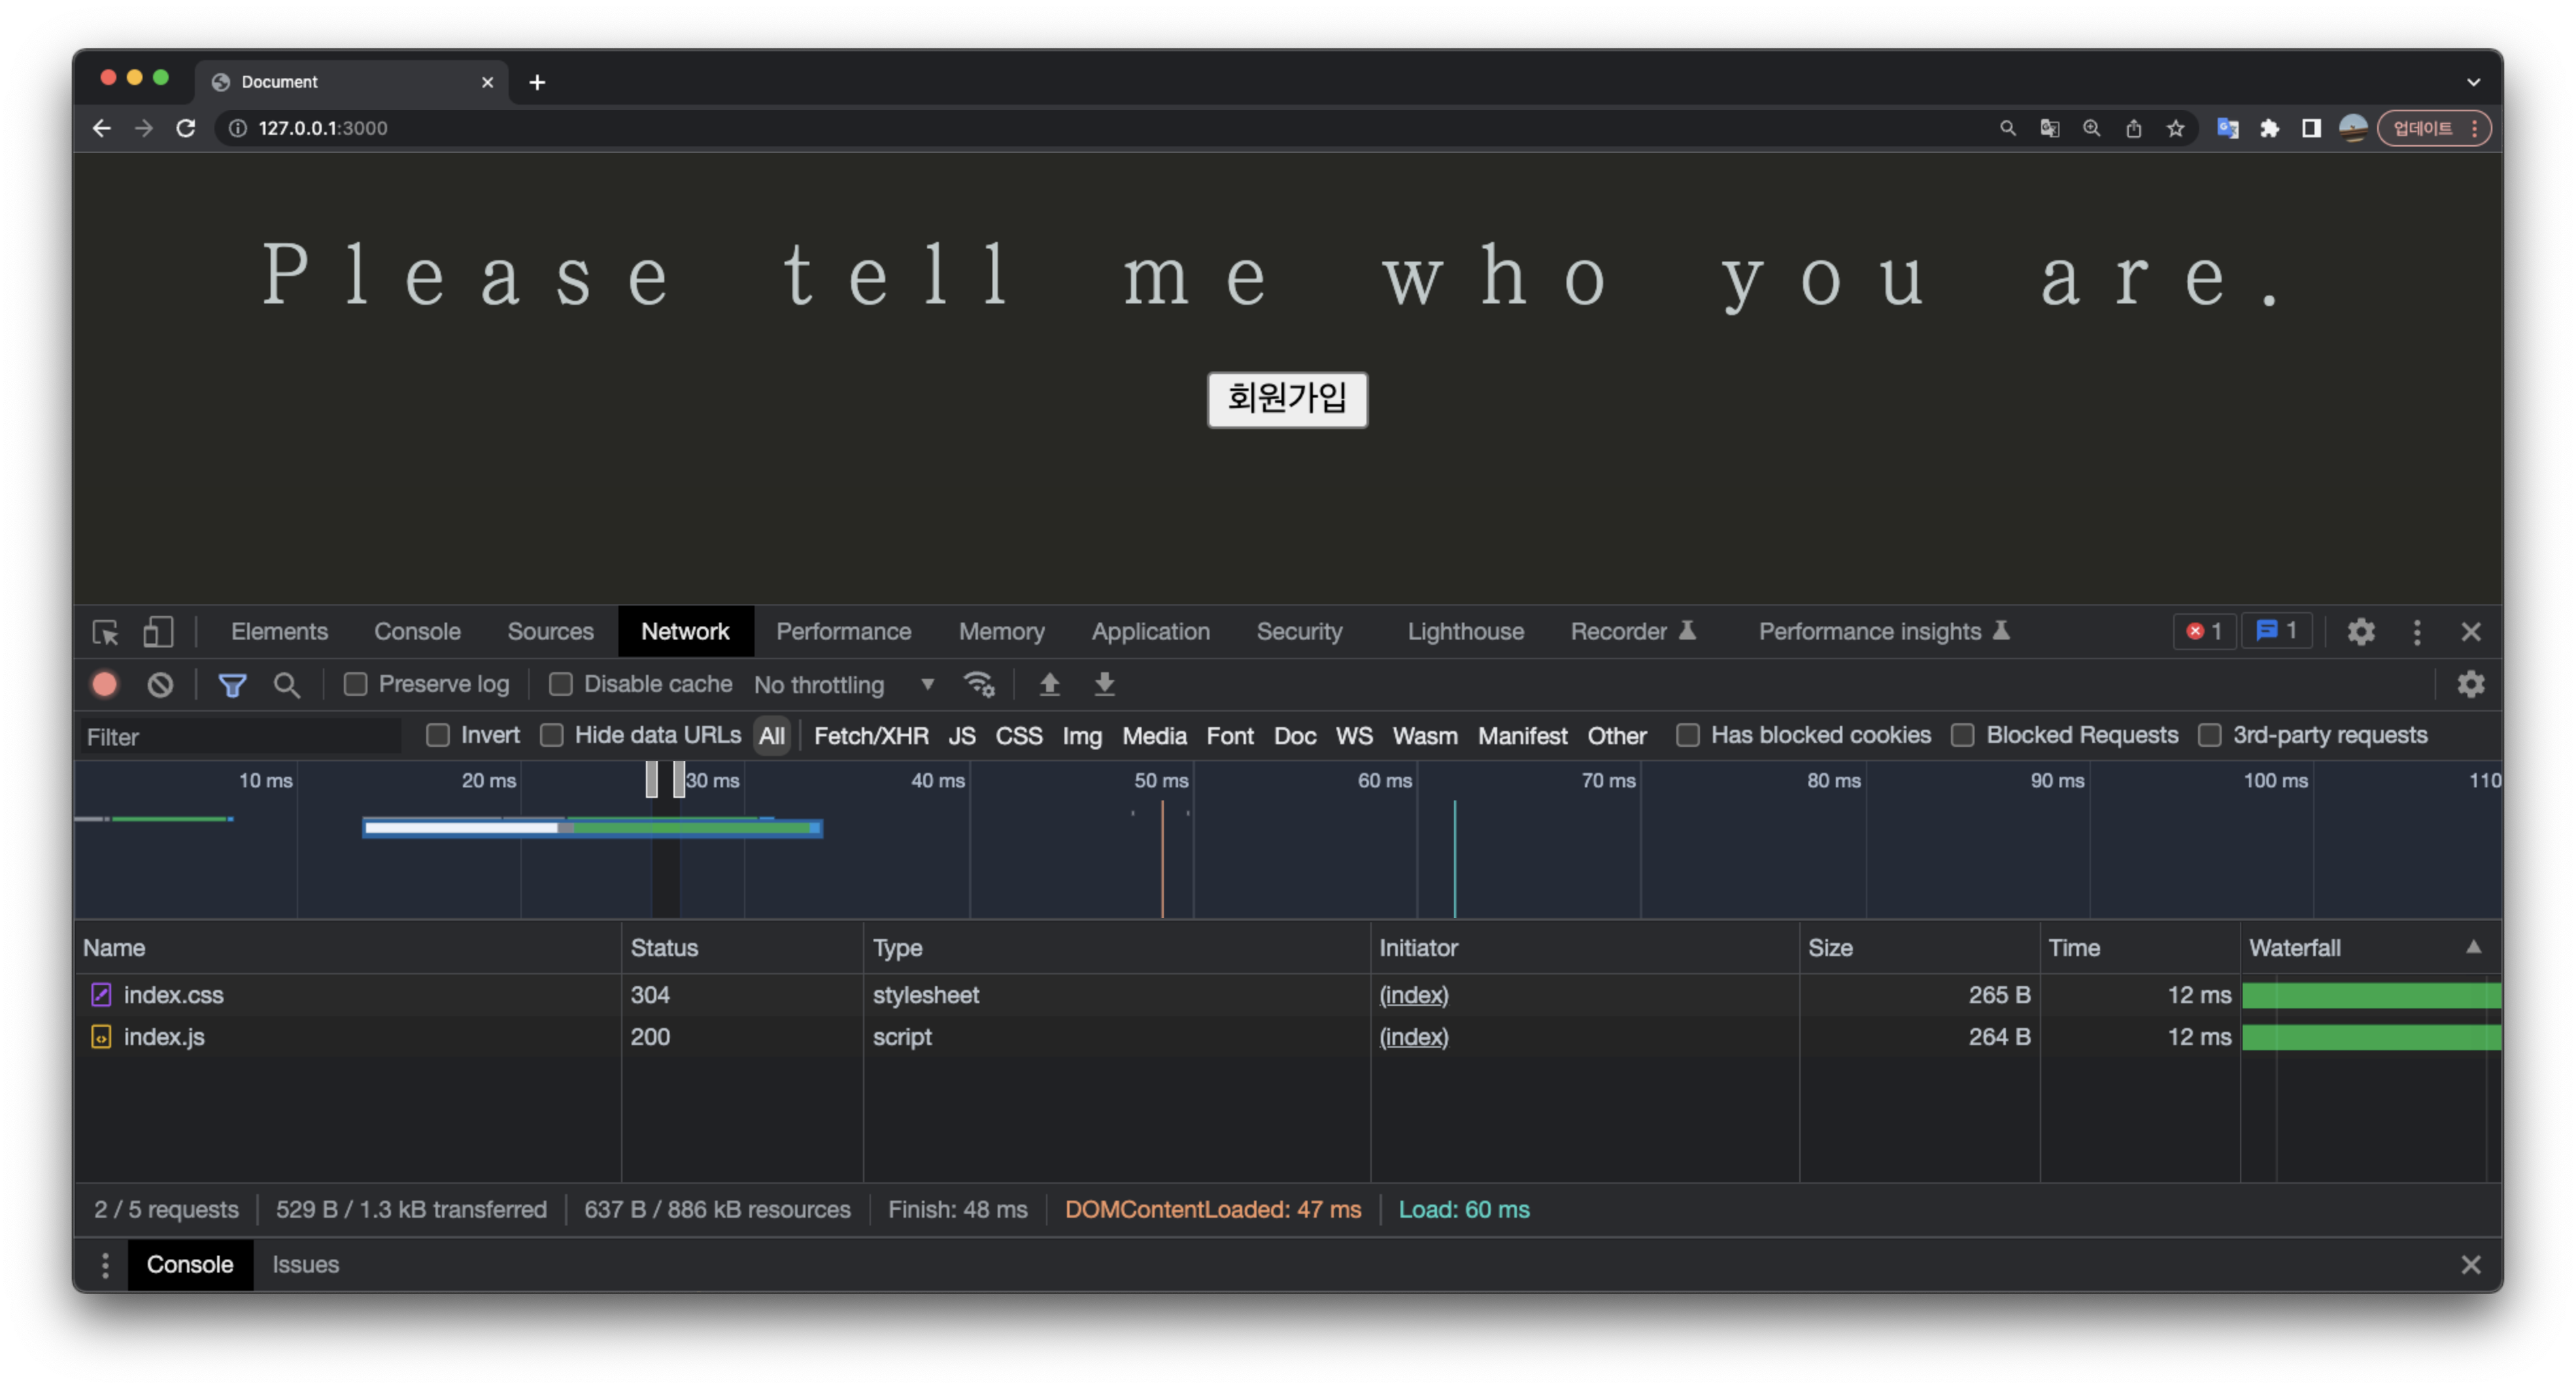2576x1389 pixels.
Task: Open network conditions wifi icon
Action: 978,684
